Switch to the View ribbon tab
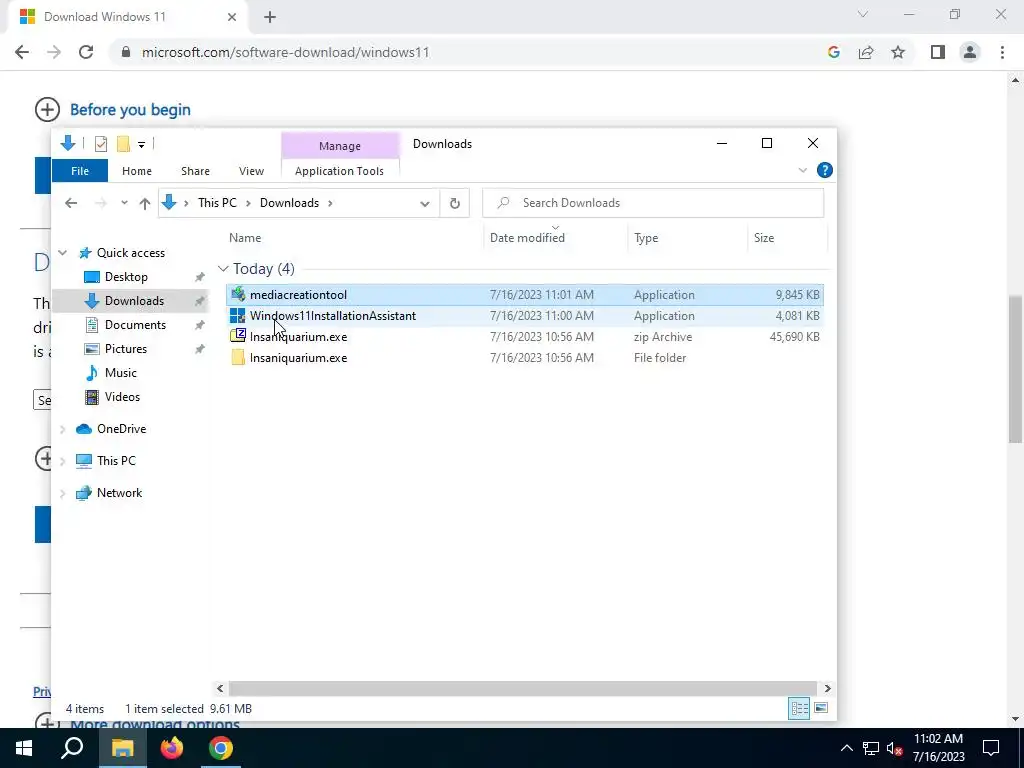This screenshot has height=768, width=1024. pyautogui.click(x=251, y=171)
